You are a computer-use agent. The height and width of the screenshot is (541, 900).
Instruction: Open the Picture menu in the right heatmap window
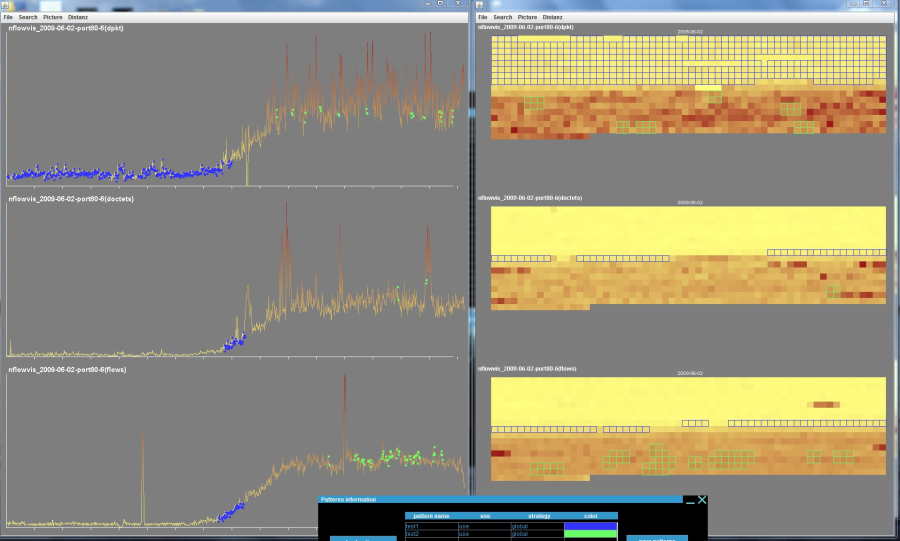[527, 17]
